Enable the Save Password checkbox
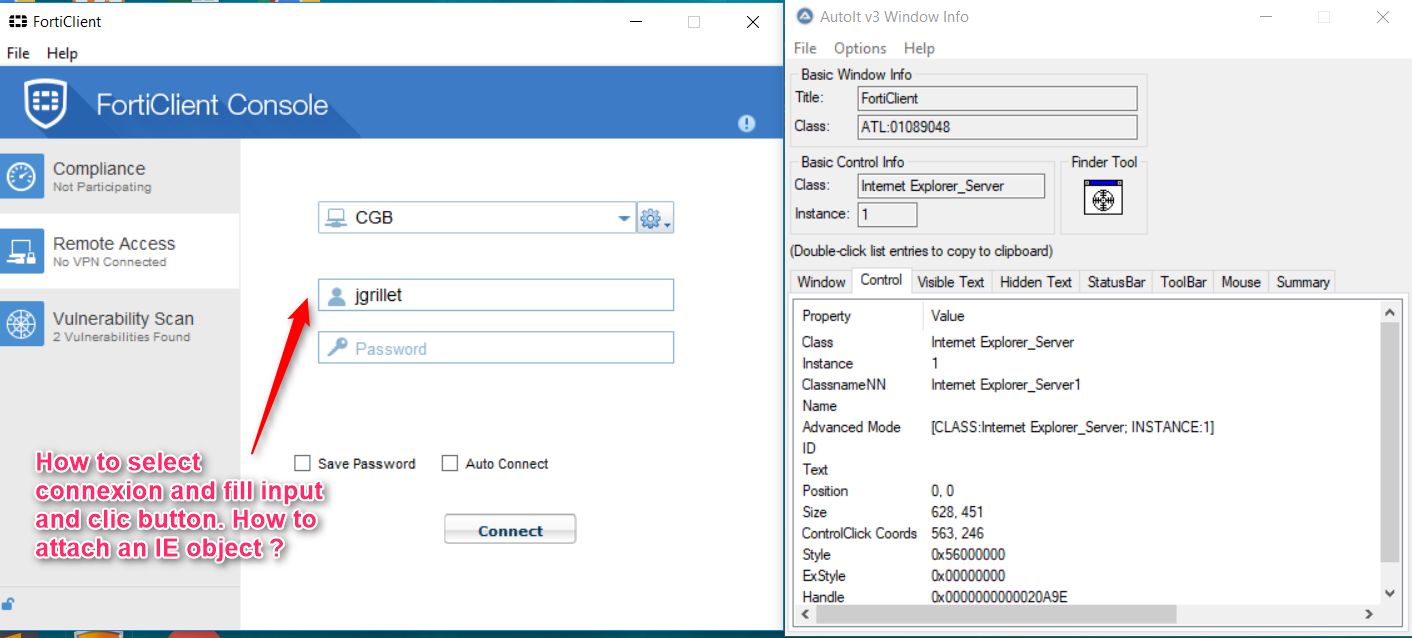This screenshot has width=1412, height=638. tap(302, 463)
